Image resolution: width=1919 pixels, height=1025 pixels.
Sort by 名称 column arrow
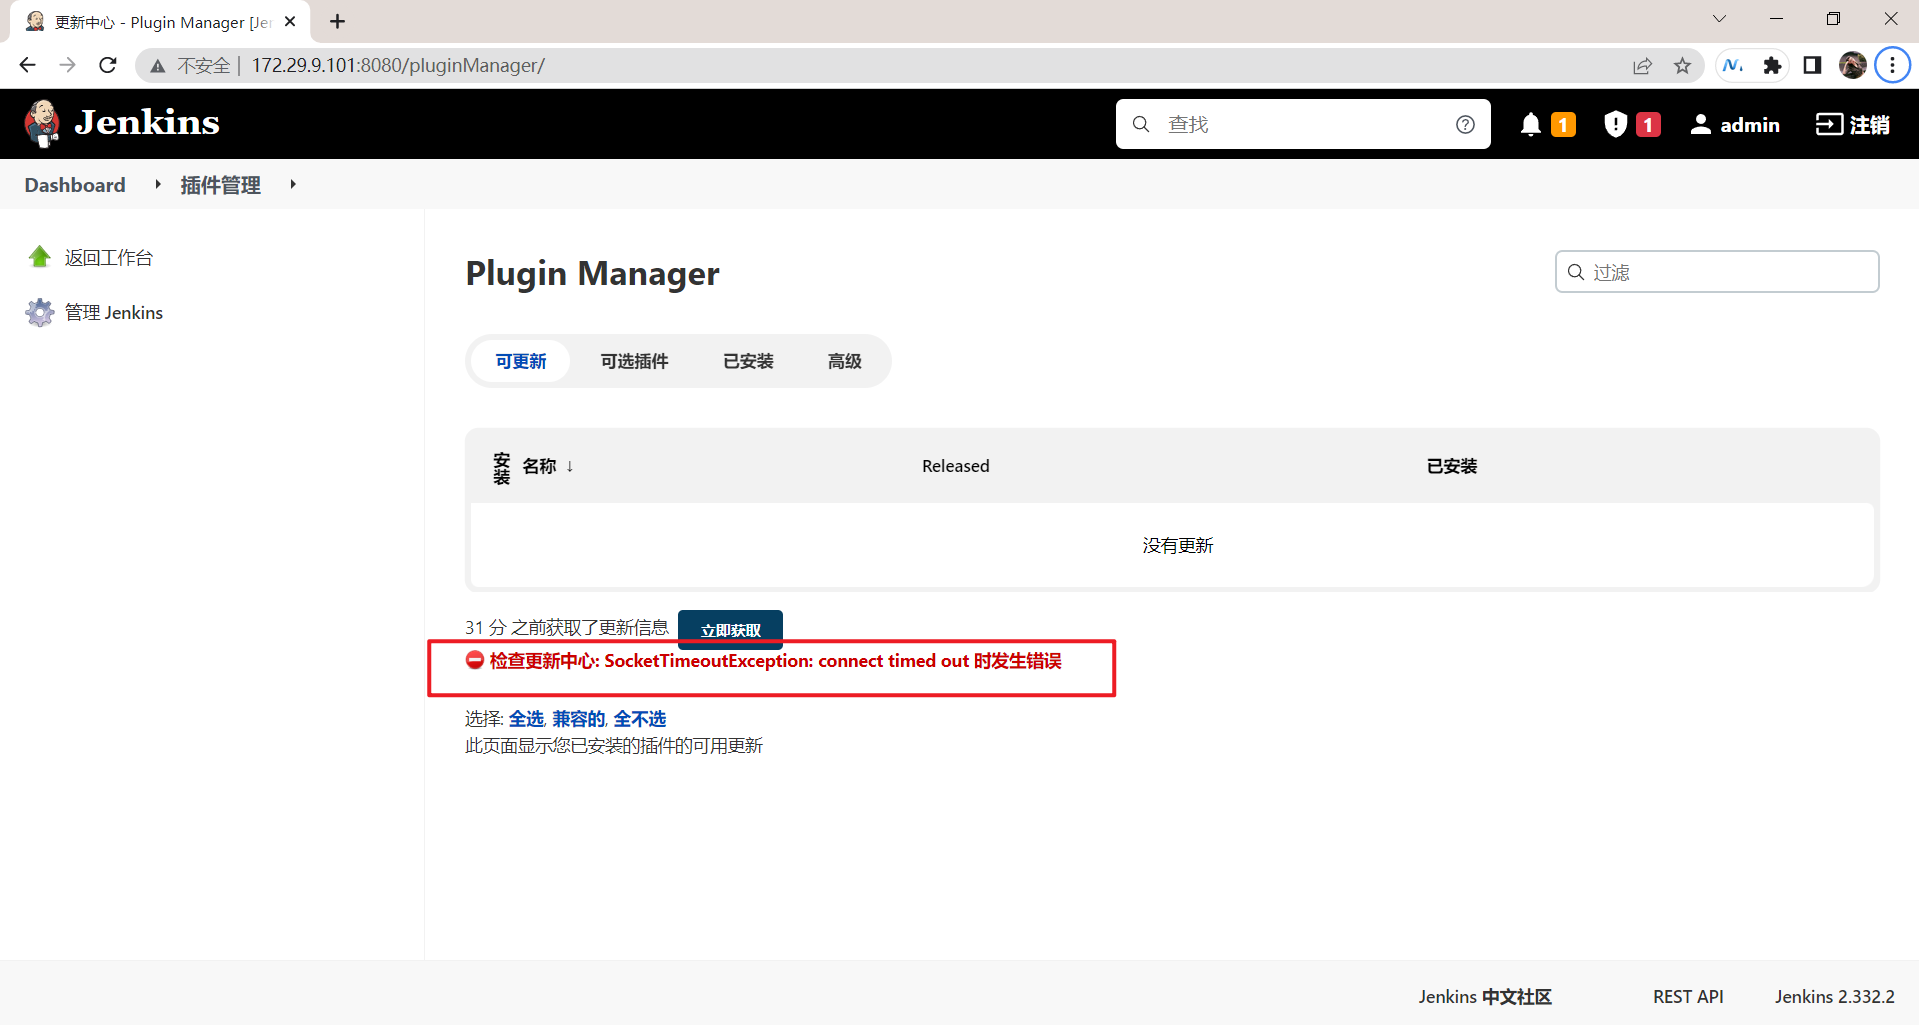570,466
